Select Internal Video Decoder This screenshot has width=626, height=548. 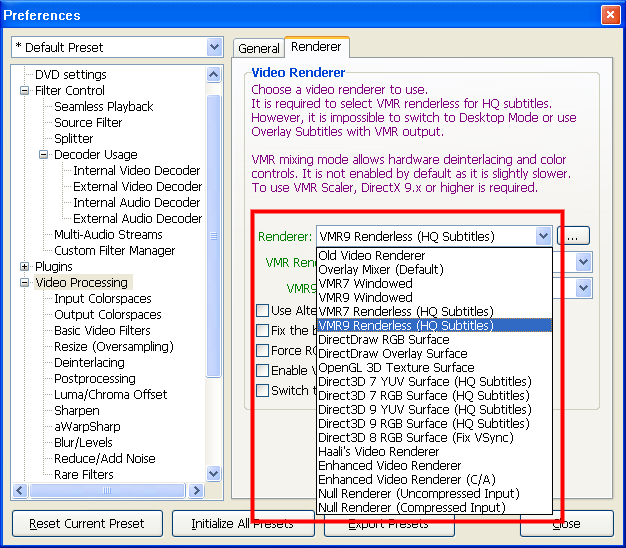pyautogui.click(x=137, y=170)
